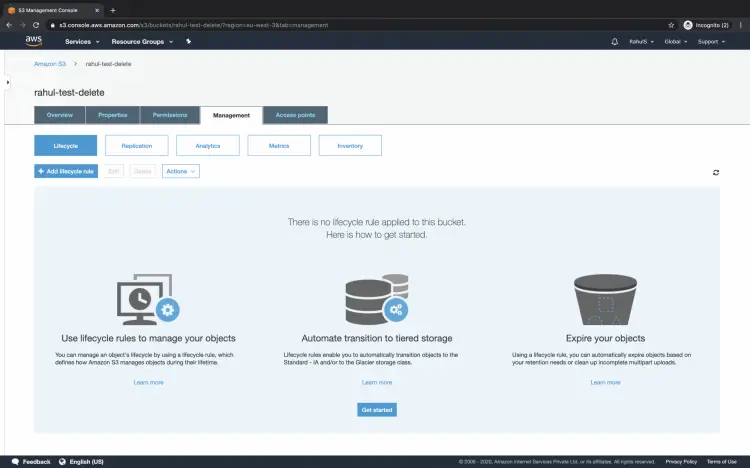The image size is (750, 468).
Task: Select the Lifecycle sub-tab
Action: (66, 145)
